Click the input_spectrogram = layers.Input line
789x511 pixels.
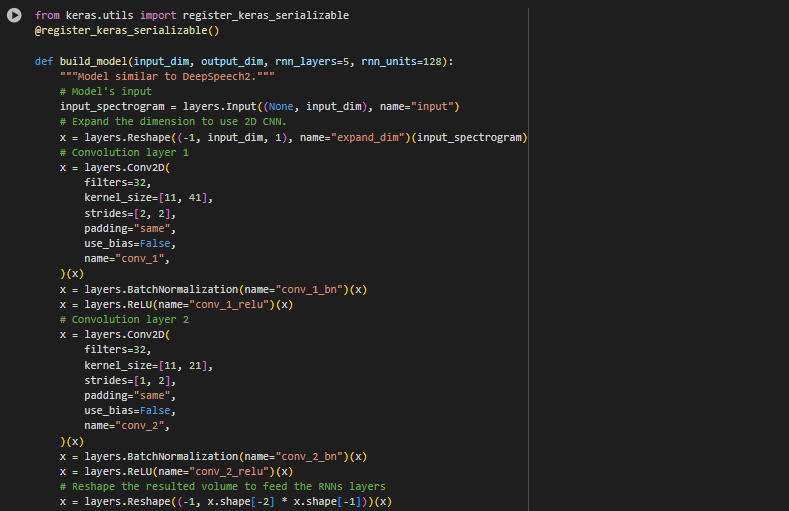(x=260, y=107)
